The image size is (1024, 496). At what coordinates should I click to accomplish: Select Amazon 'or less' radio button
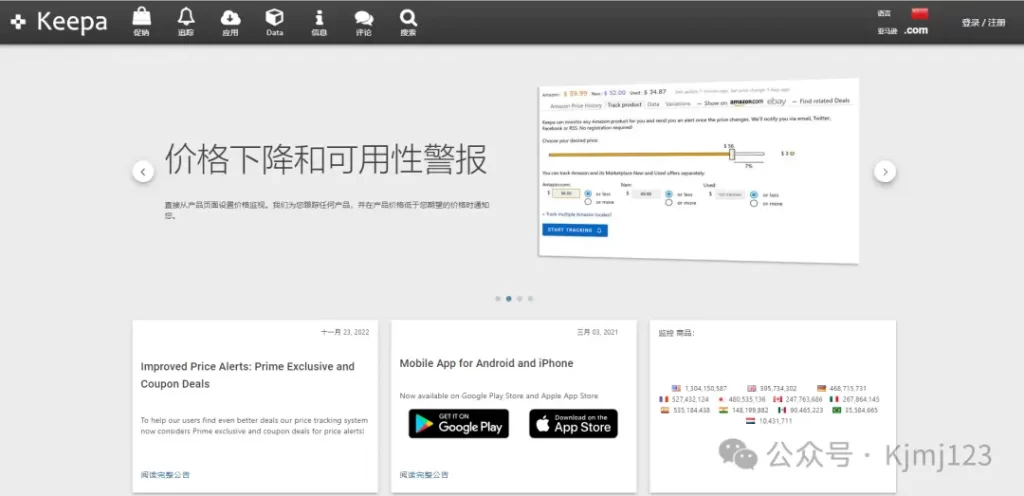pyautogui.click(x=588, y=194)
